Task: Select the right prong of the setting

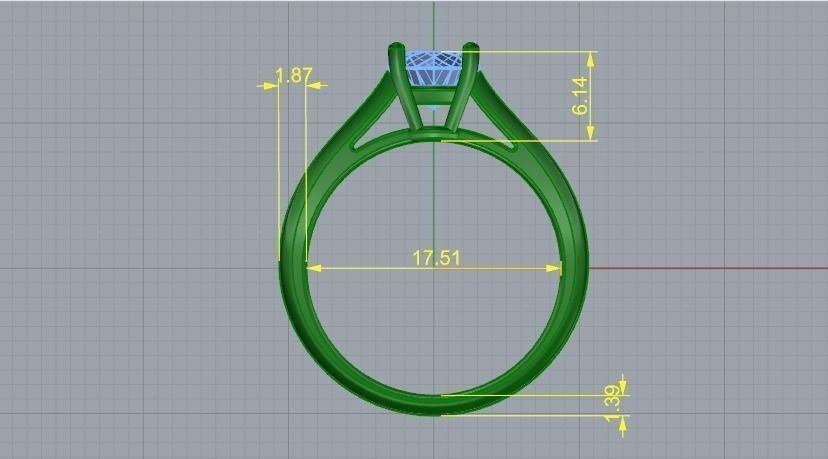Action: (463, 87)
